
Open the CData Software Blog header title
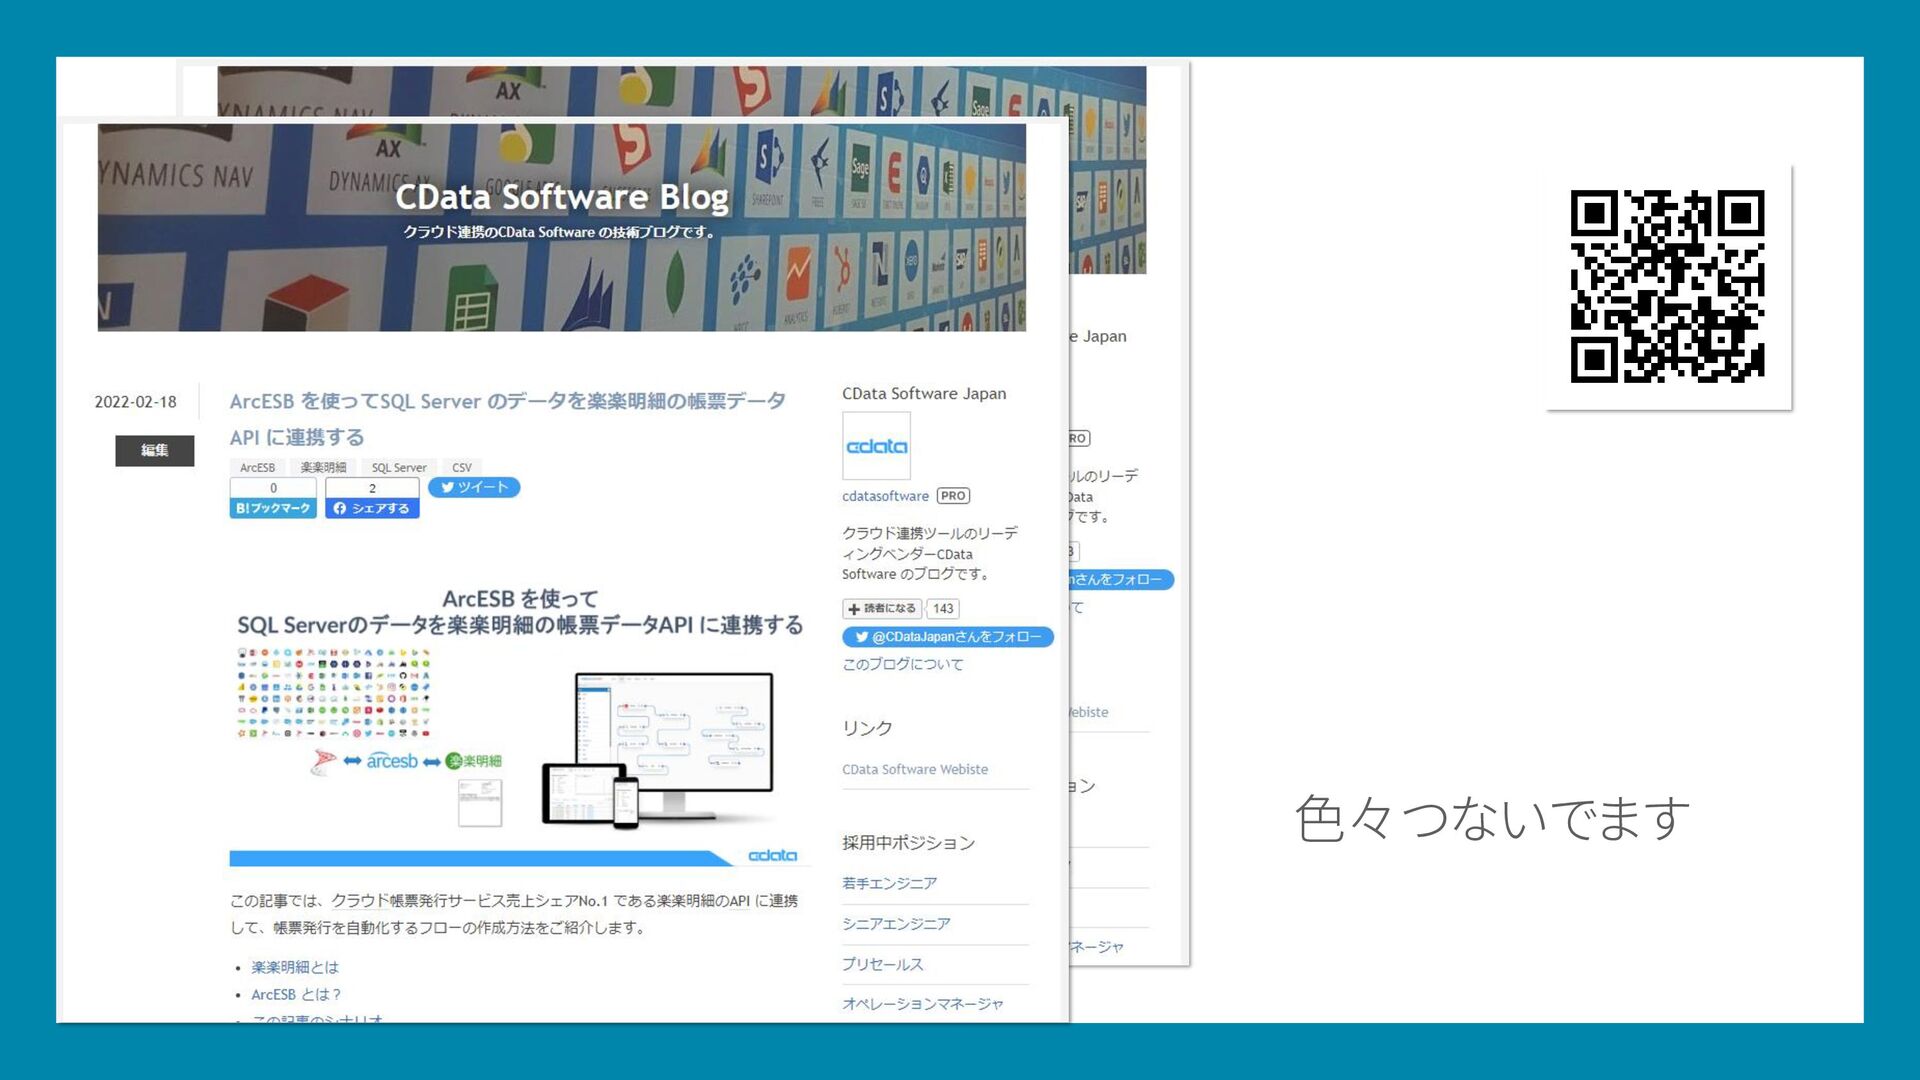tap(561, 197)
